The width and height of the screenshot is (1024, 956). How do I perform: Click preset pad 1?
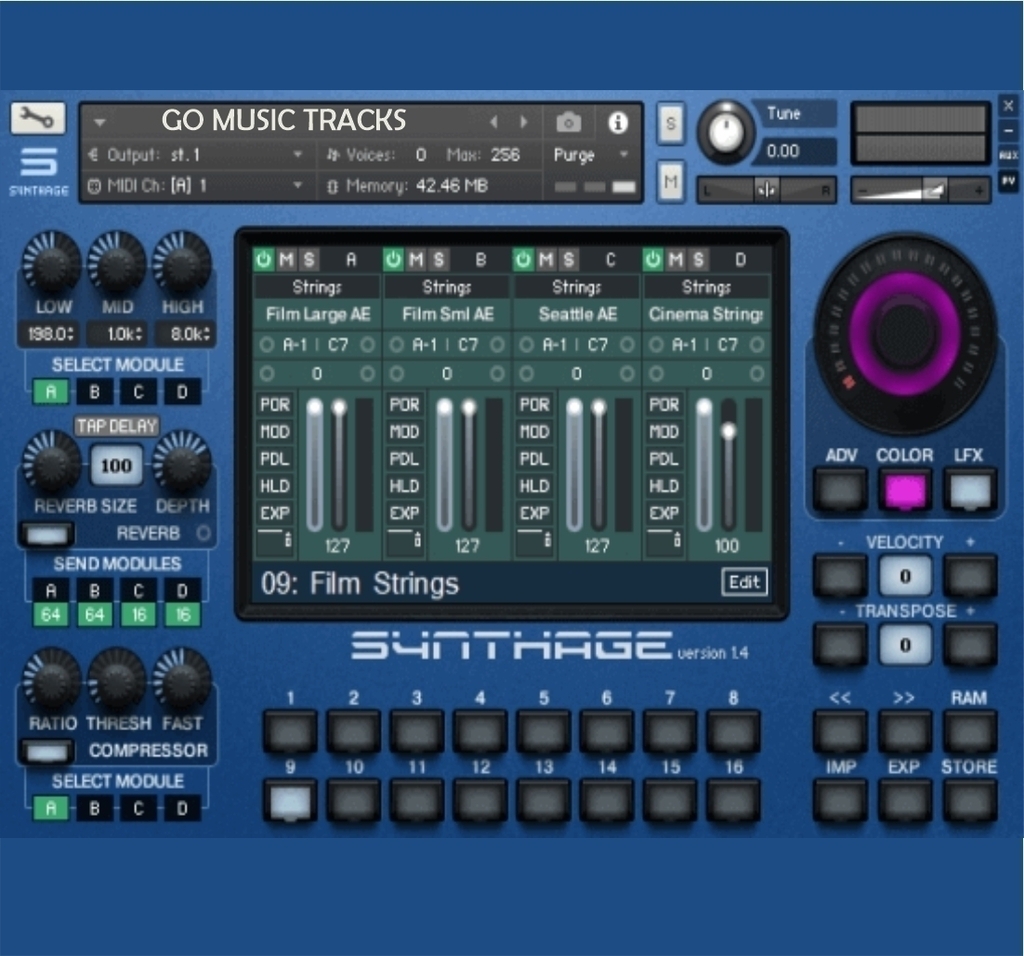point(290,731)
